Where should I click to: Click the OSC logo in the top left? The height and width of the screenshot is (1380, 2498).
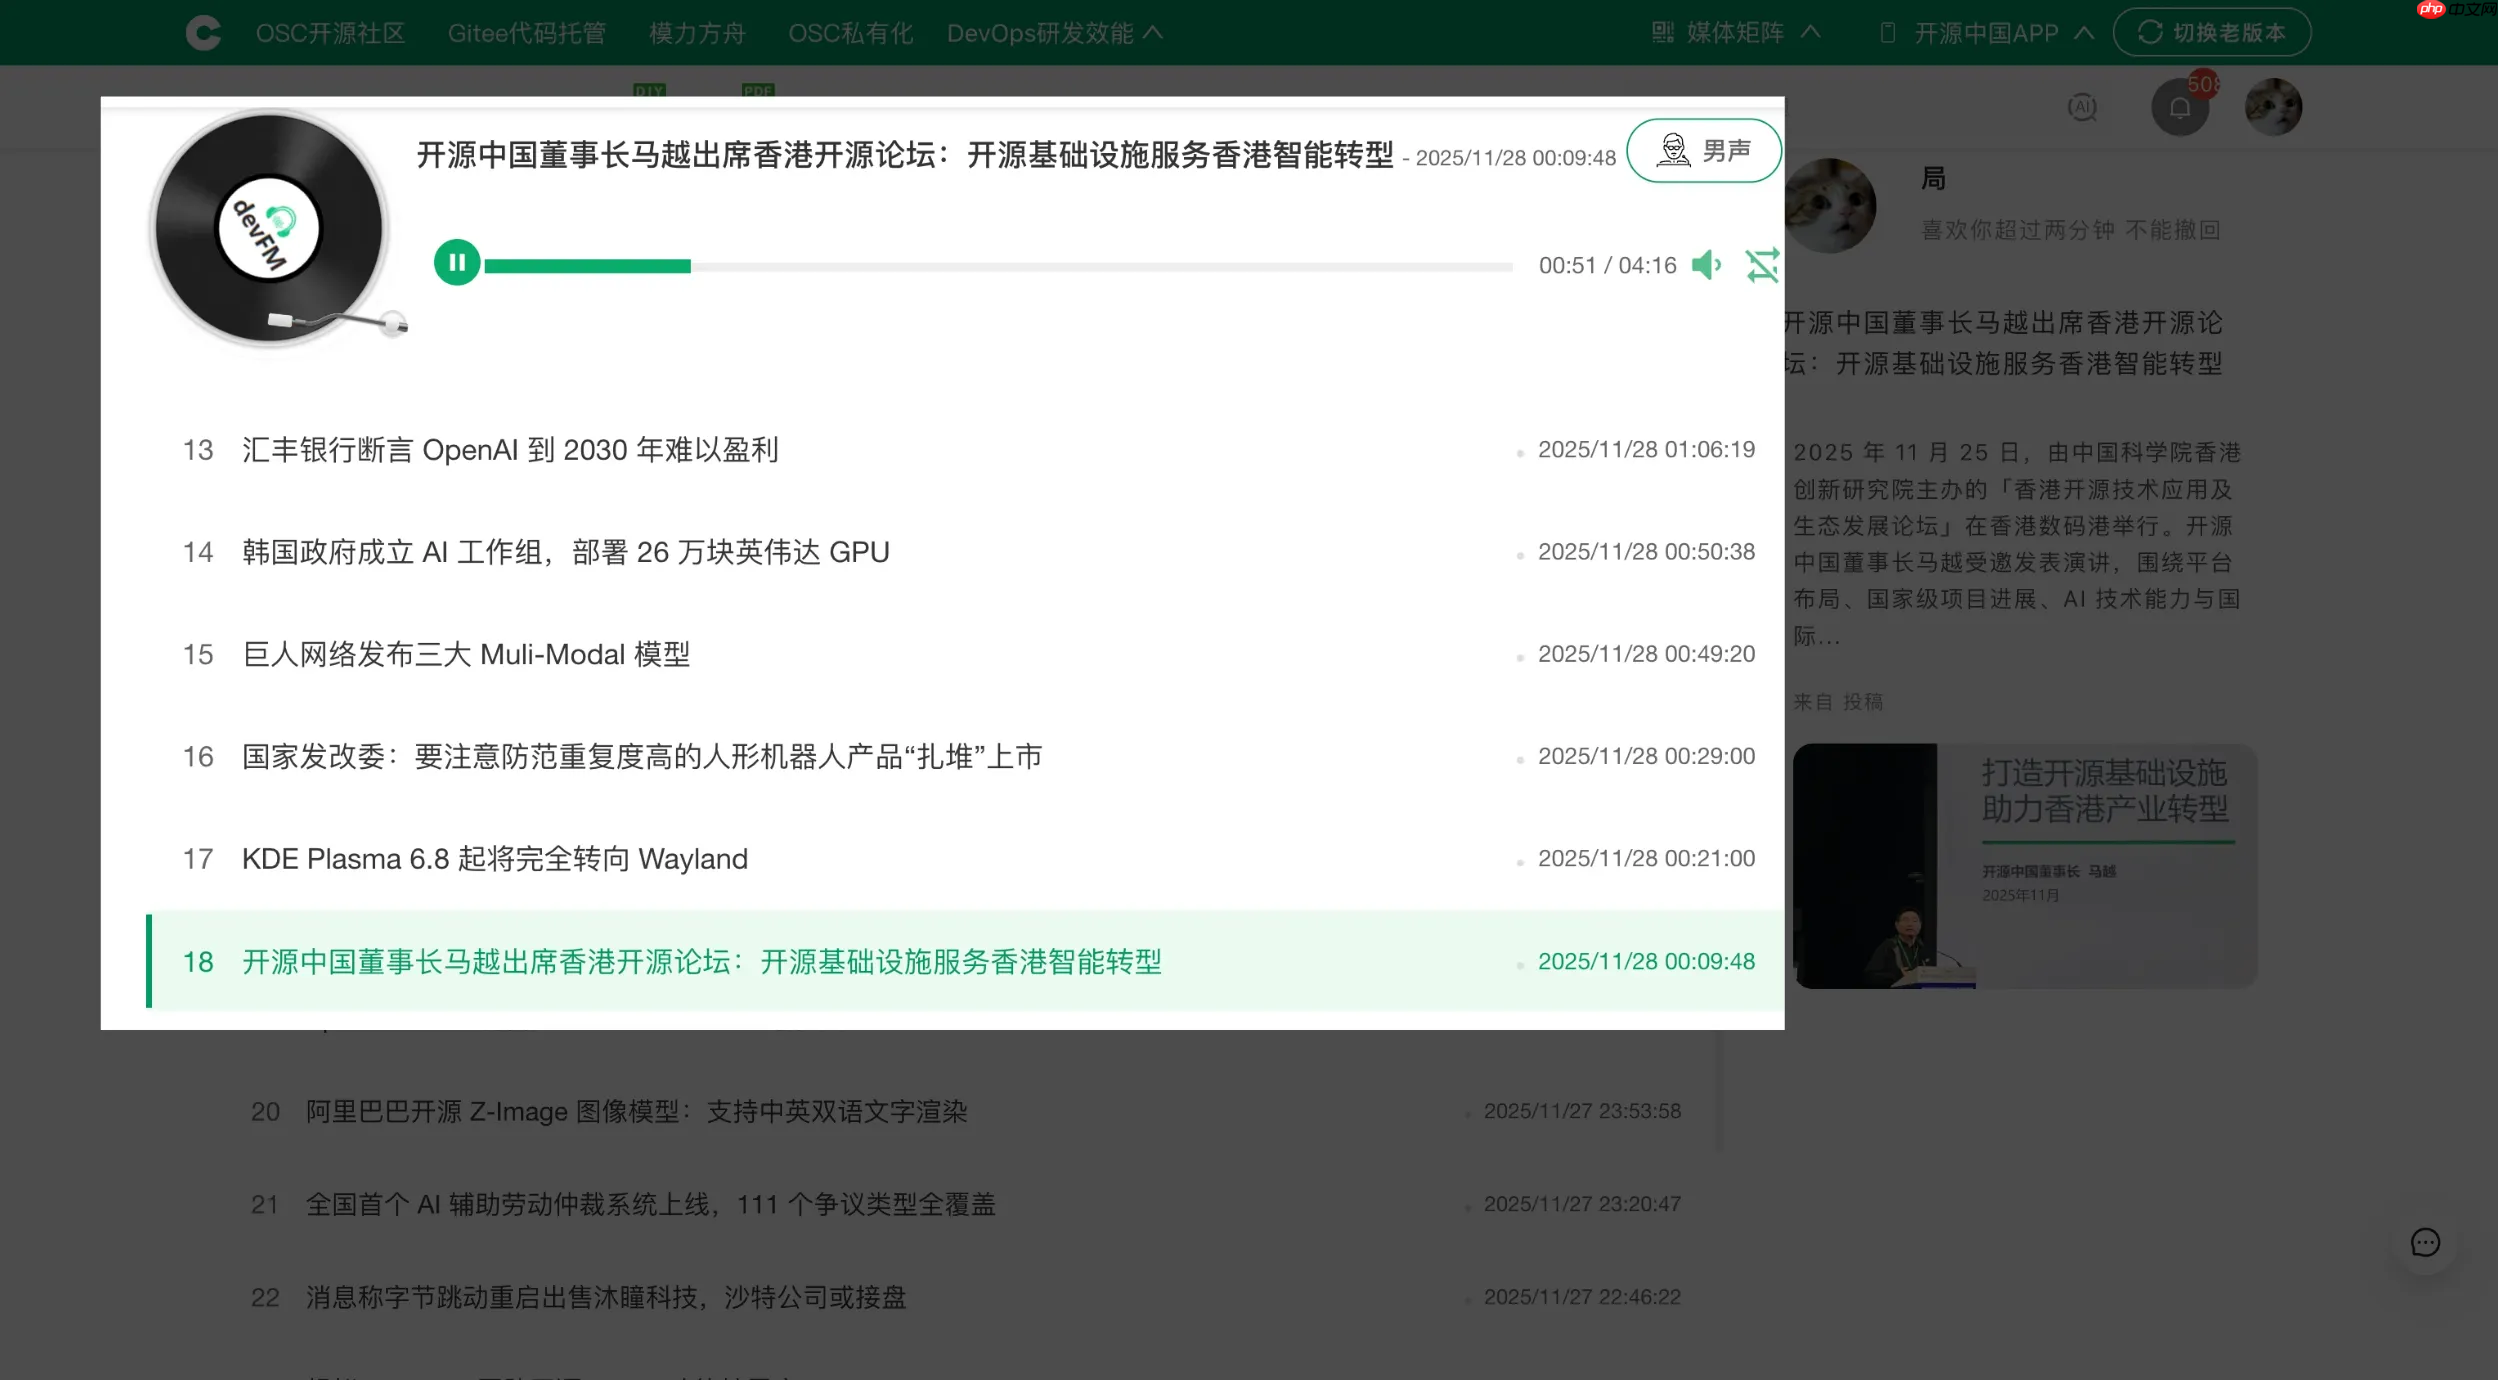point(203,31)
